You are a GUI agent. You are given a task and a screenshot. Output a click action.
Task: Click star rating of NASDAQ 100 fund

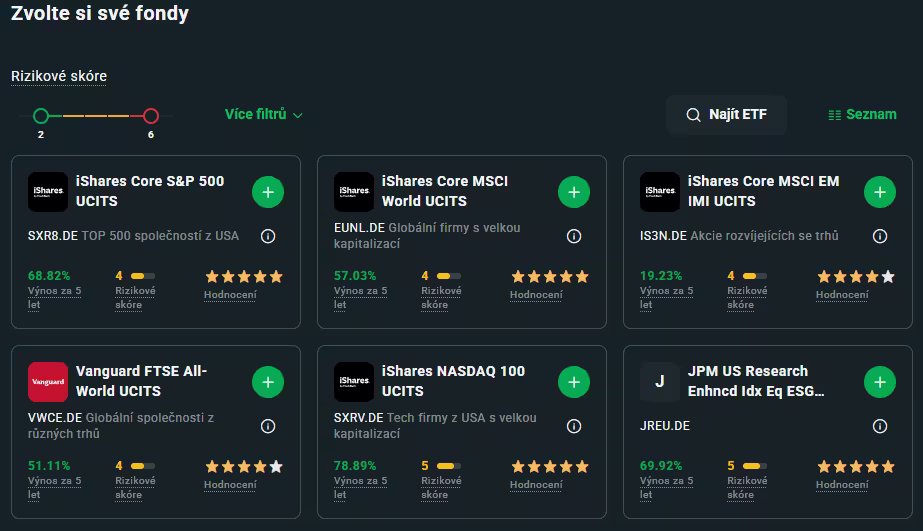tap(550, 467)
